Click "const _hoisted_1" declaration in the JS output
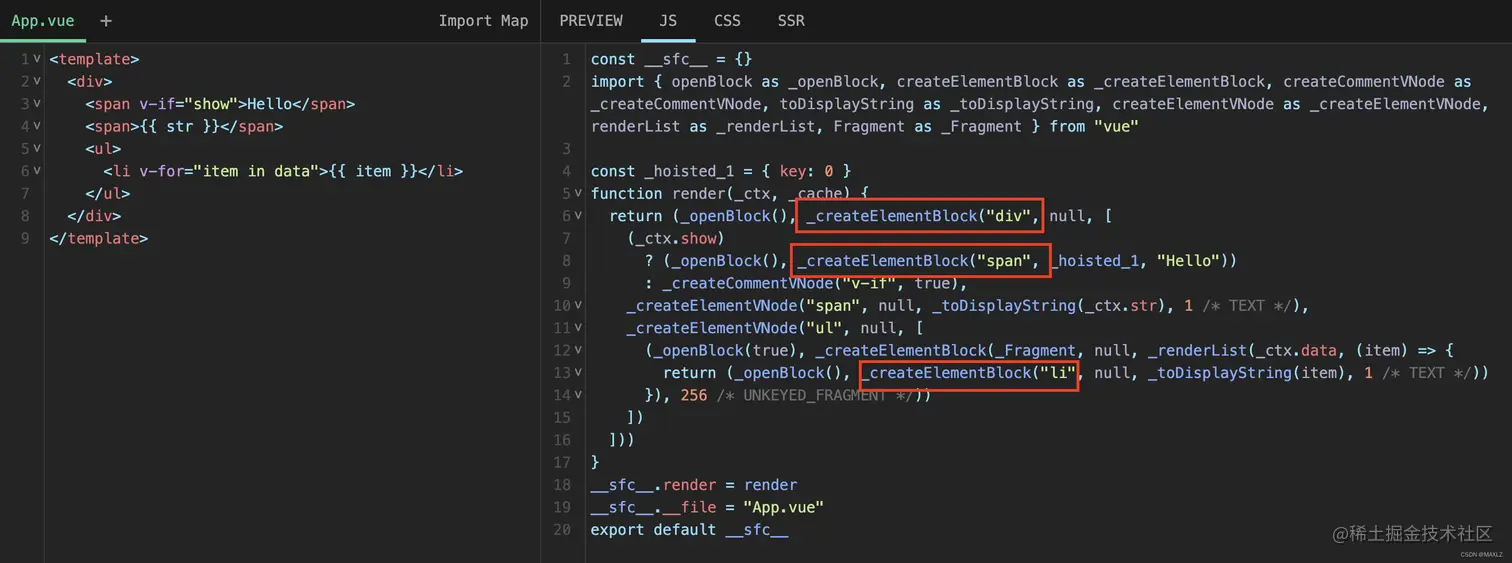The height and width of the screenshot is (563, 1512). tap(662, 171)
